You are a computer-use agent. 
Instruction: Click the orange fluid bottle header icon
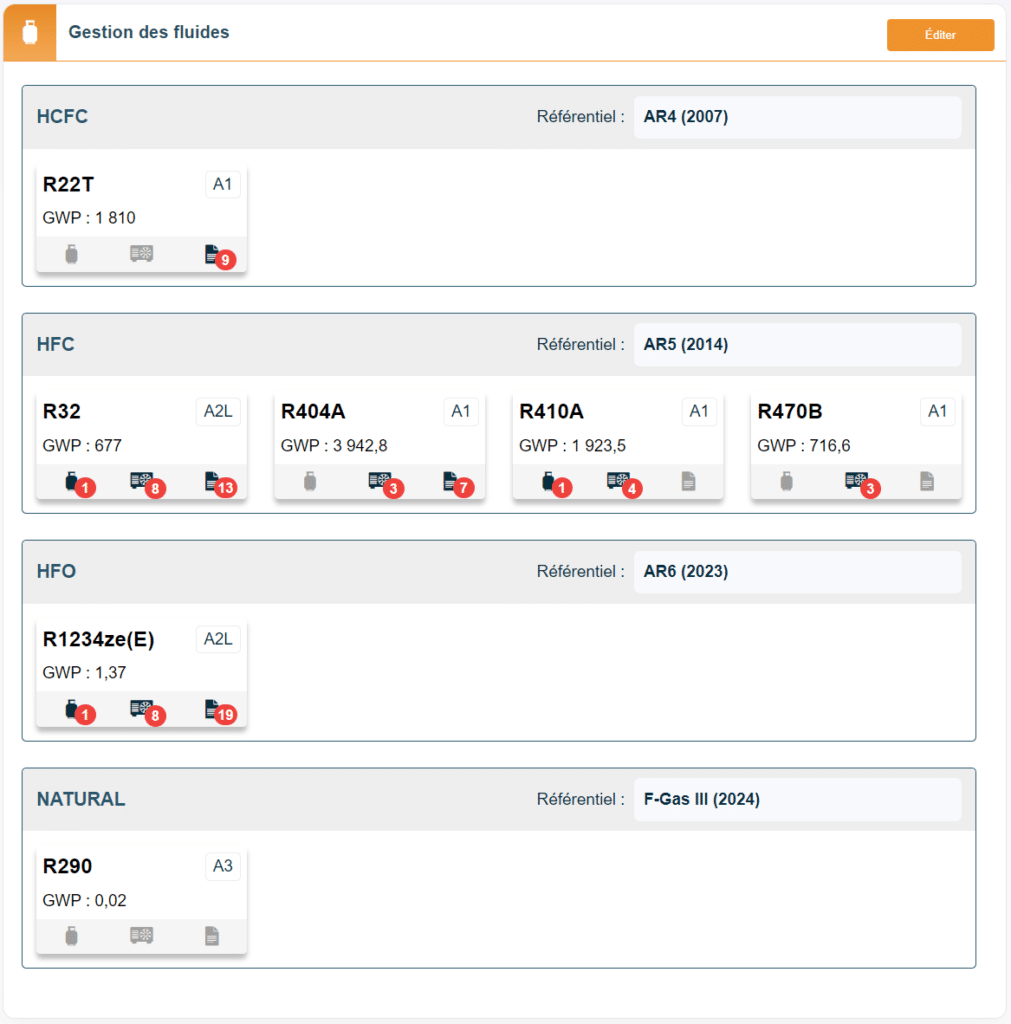click(30, 32)
